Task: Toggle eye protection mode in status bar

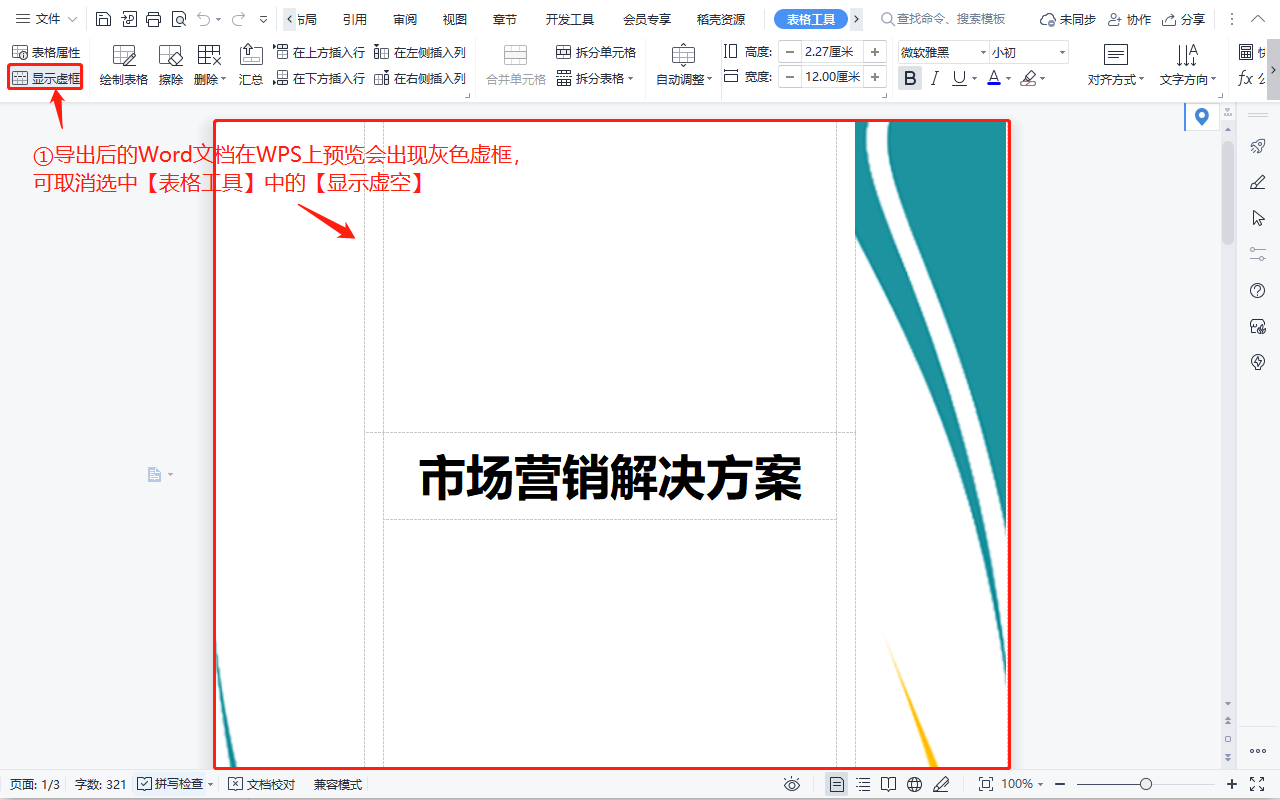Action: pyautogui.click(x=792, y=784)
